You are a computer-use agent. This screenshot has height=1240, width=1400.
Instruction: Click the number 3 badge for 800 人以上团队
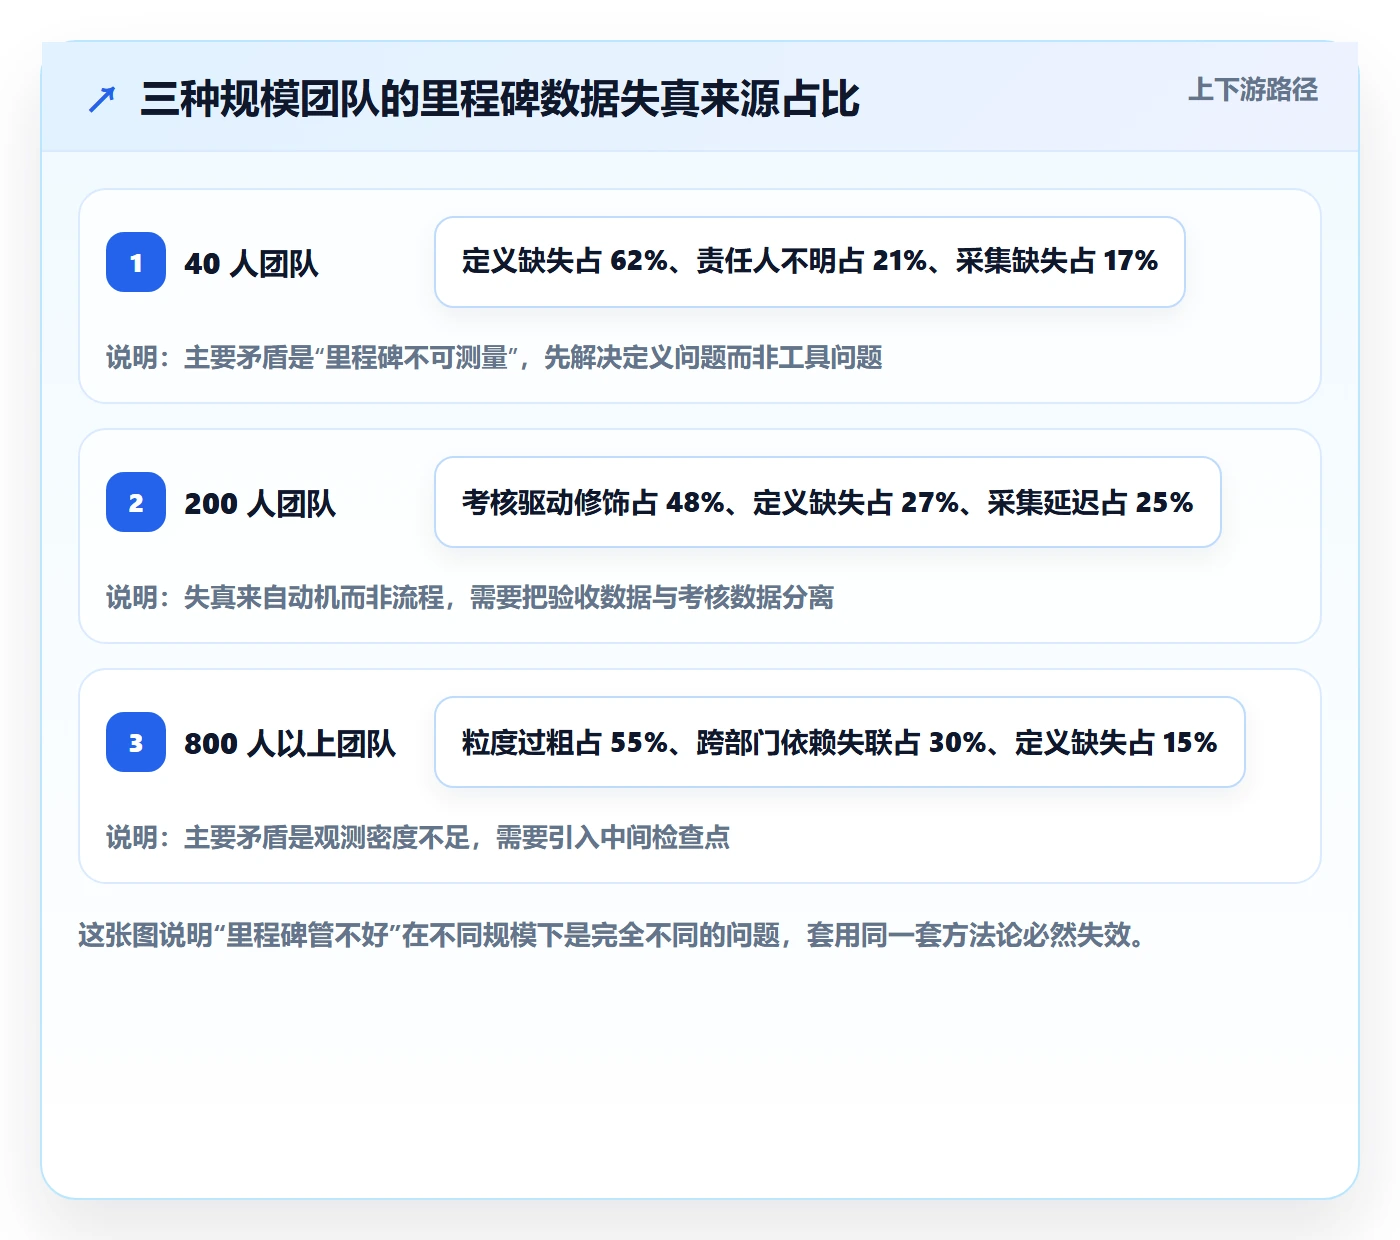point(136,742)
